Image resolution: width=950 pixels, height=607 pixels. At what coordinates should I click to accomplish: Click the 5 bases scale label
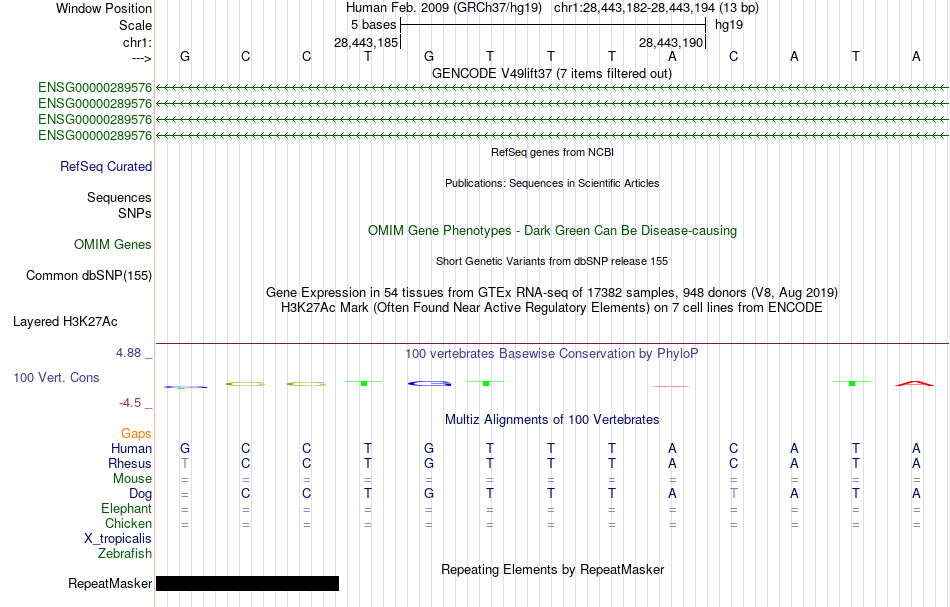373,25
